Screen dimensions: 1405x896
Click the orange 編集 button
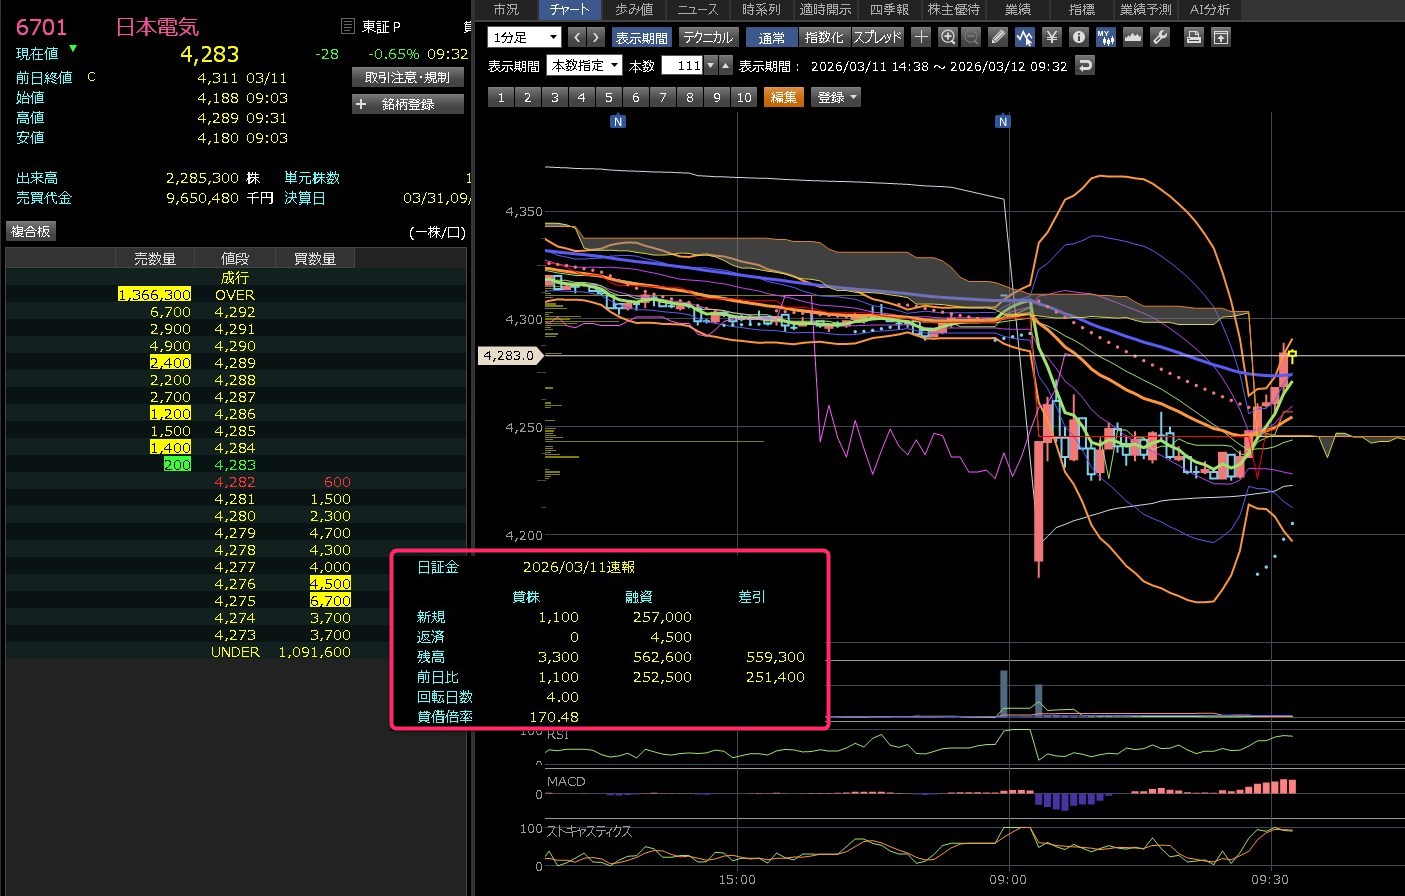[784, 97]
